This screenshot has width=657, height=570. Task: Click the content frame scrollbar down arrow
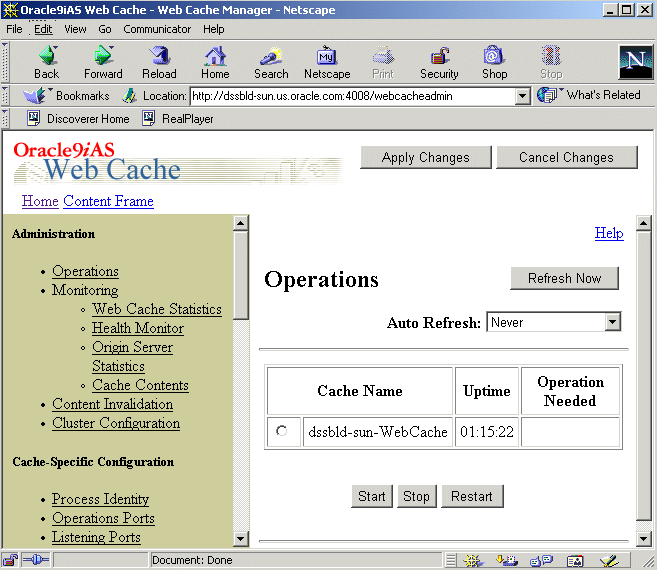(644, 539)
